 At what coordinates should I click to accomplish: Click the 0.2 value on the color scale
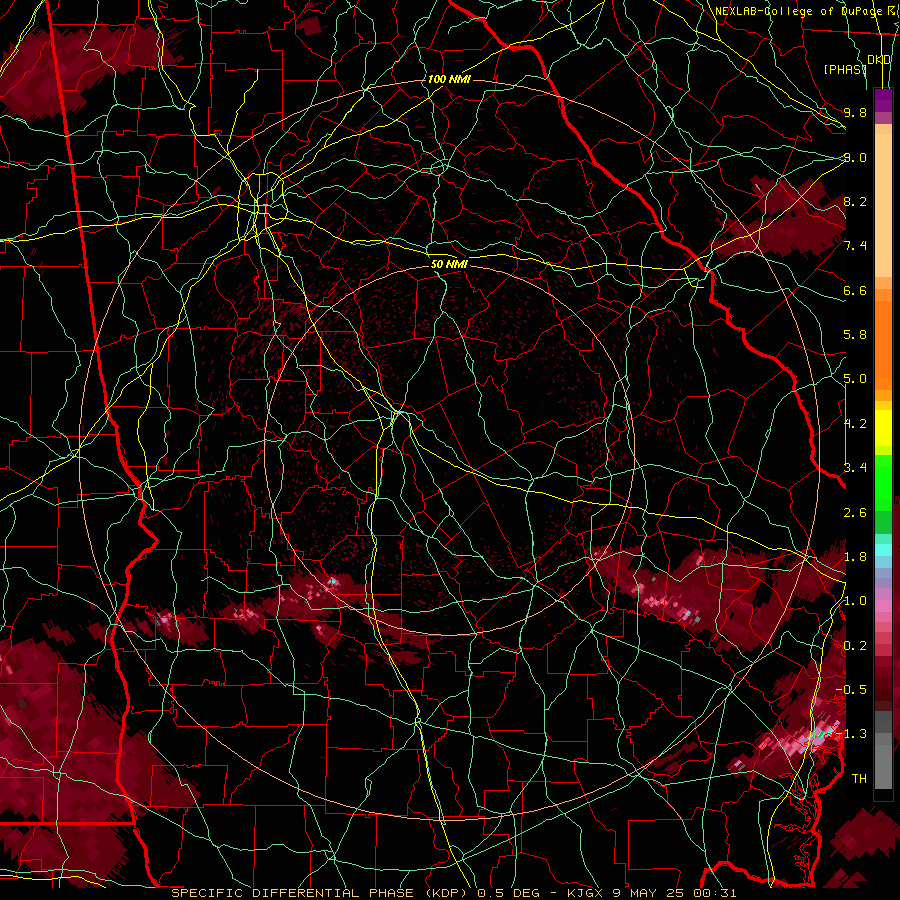[855, 645]
